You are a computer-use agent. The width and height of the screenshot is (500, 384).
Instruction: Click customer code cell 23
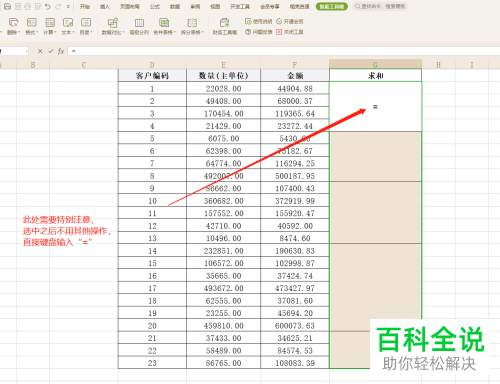click(x=152, y=363)
